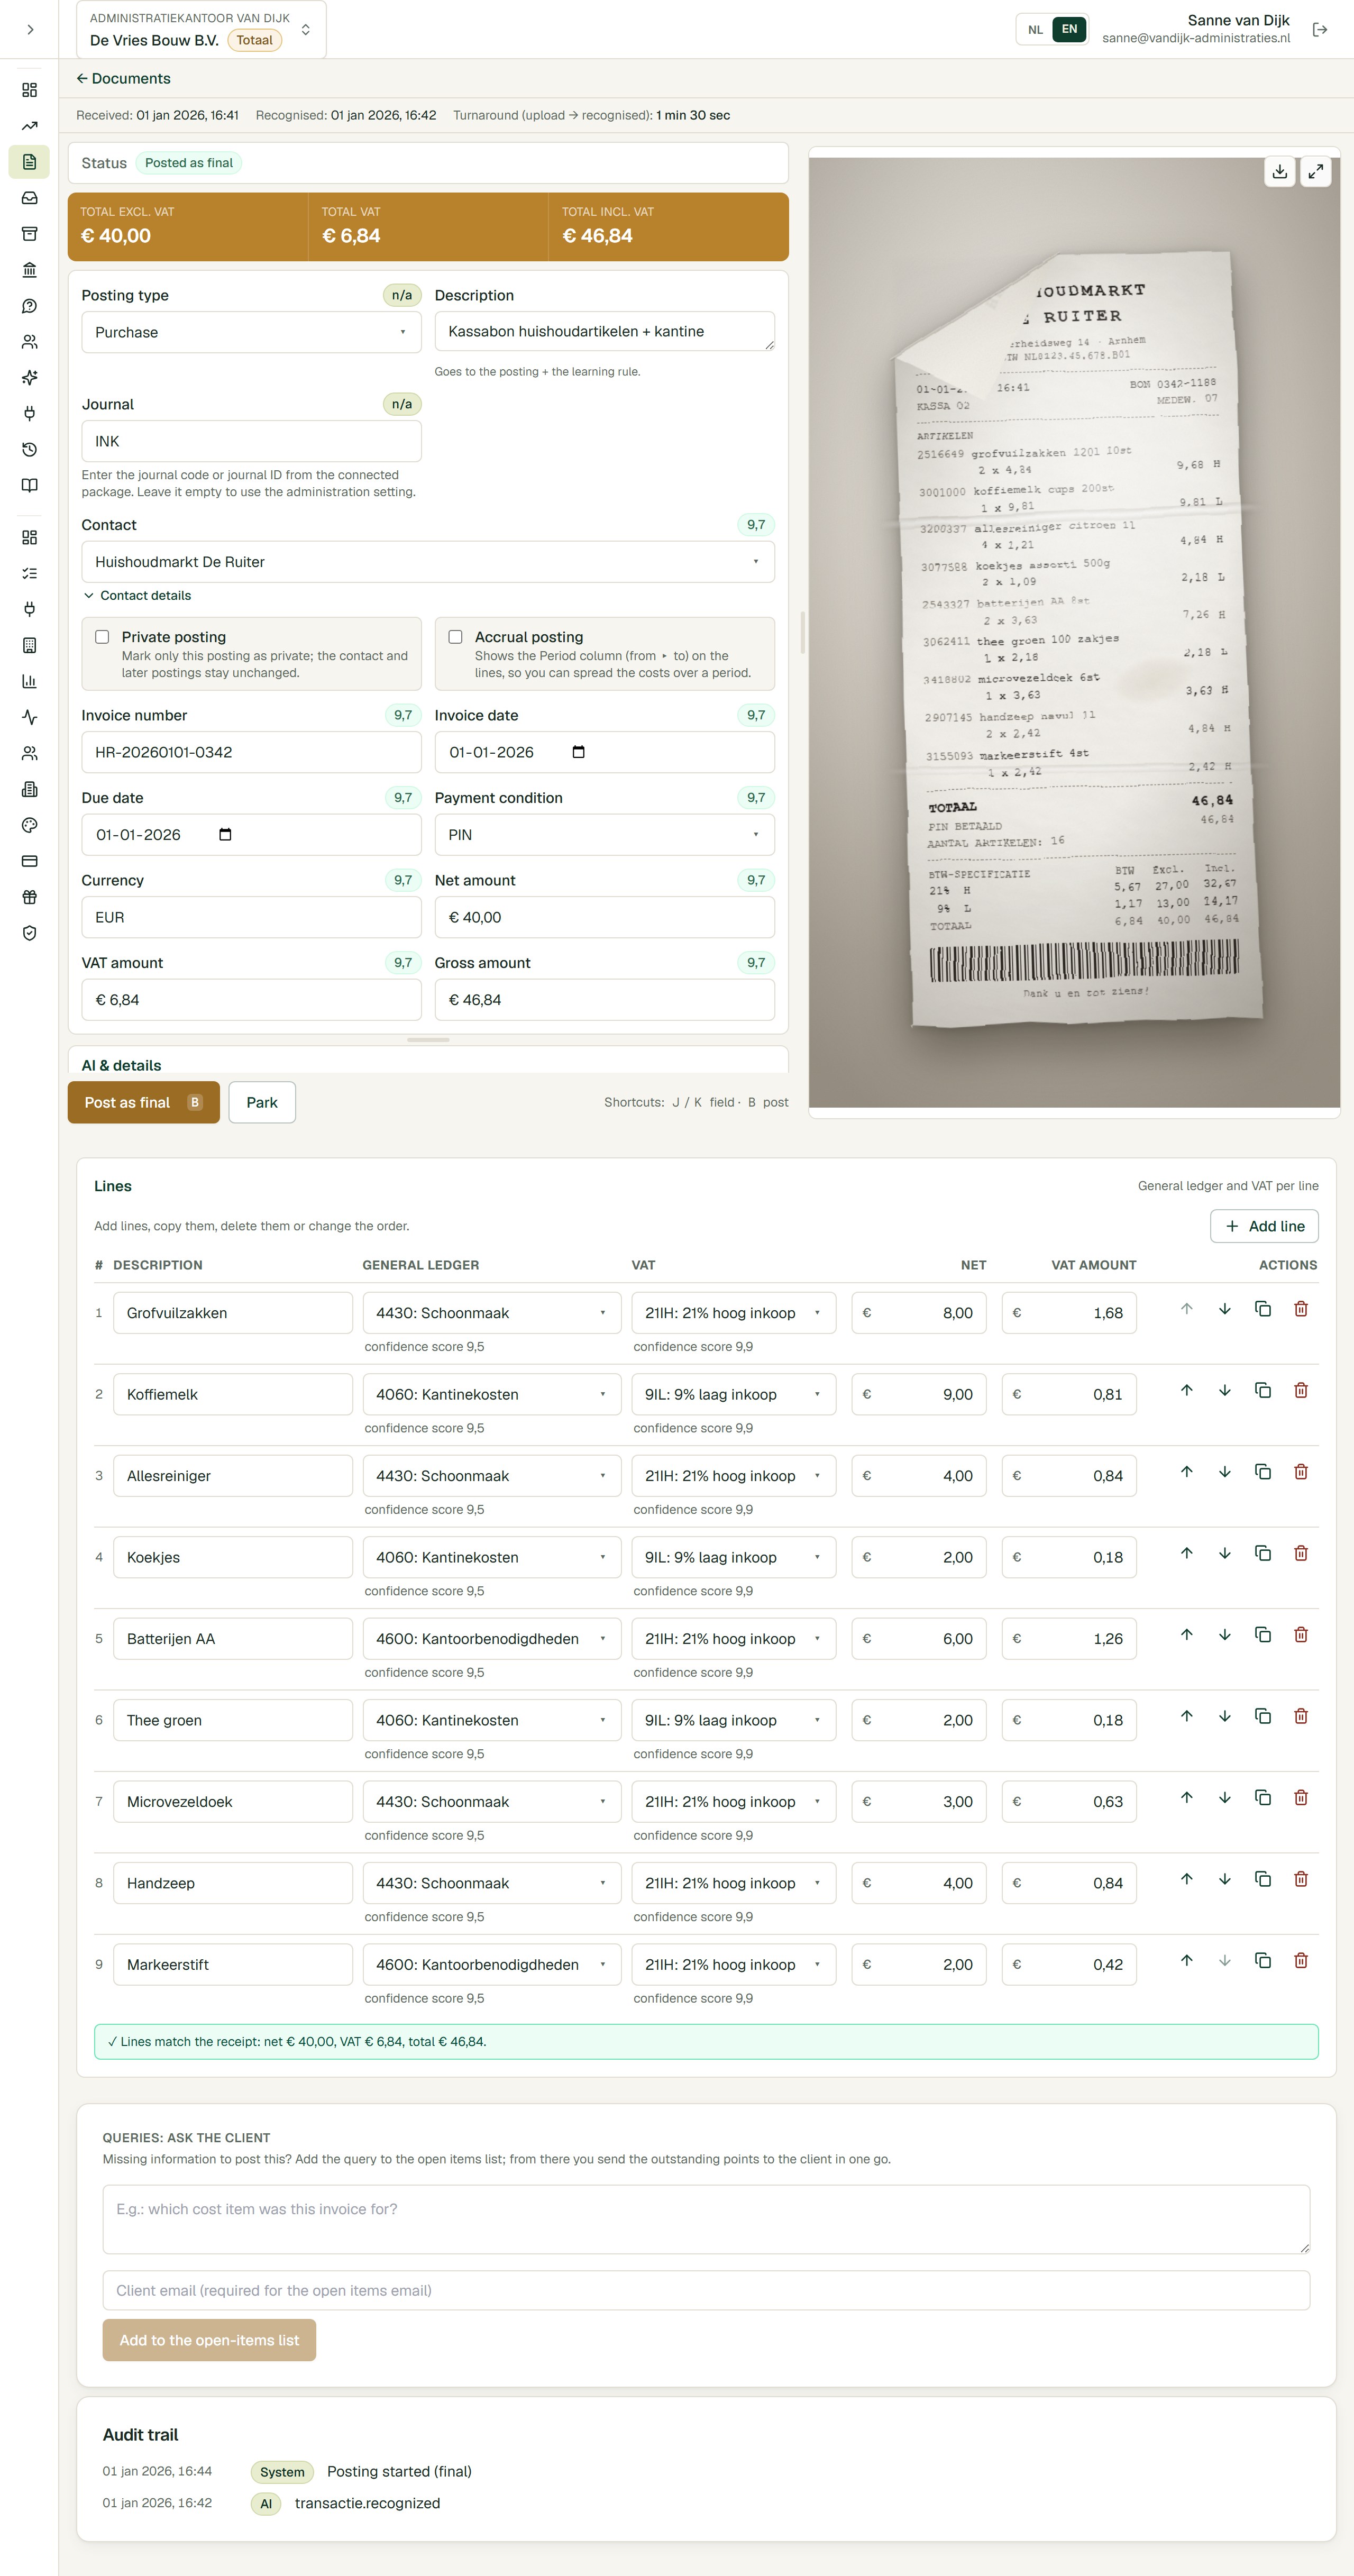Go back to Documents
The image size is (1354, 2576).
tap(123, 79)
